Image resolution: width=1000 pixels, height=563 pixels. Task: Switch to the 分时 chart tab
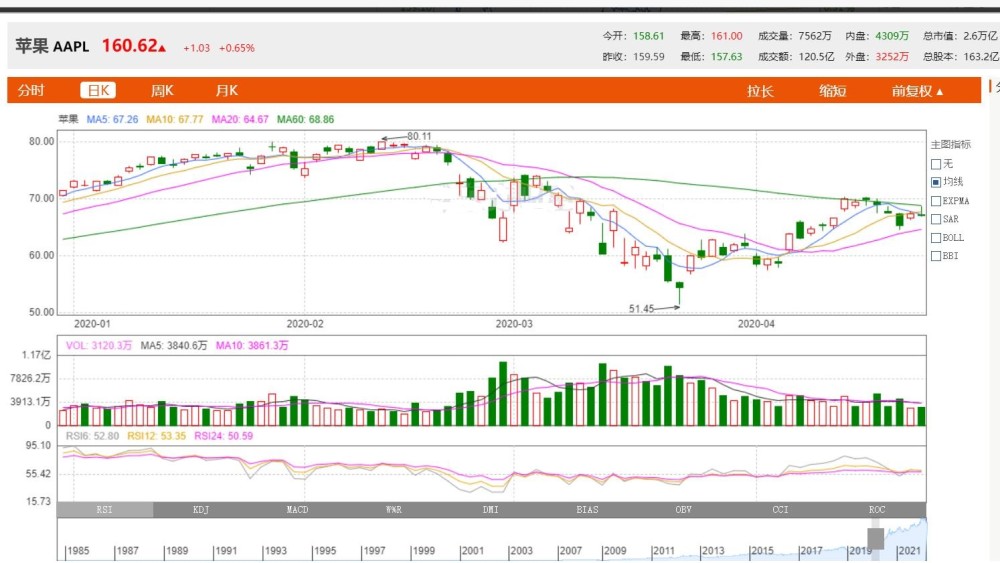tap(31, 91)
